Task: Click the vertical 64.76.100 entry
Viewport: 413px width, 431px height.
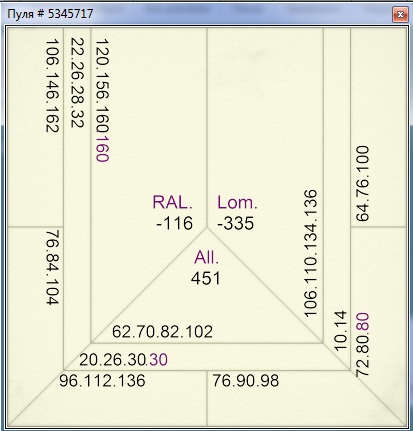Action: coord(363,184)
